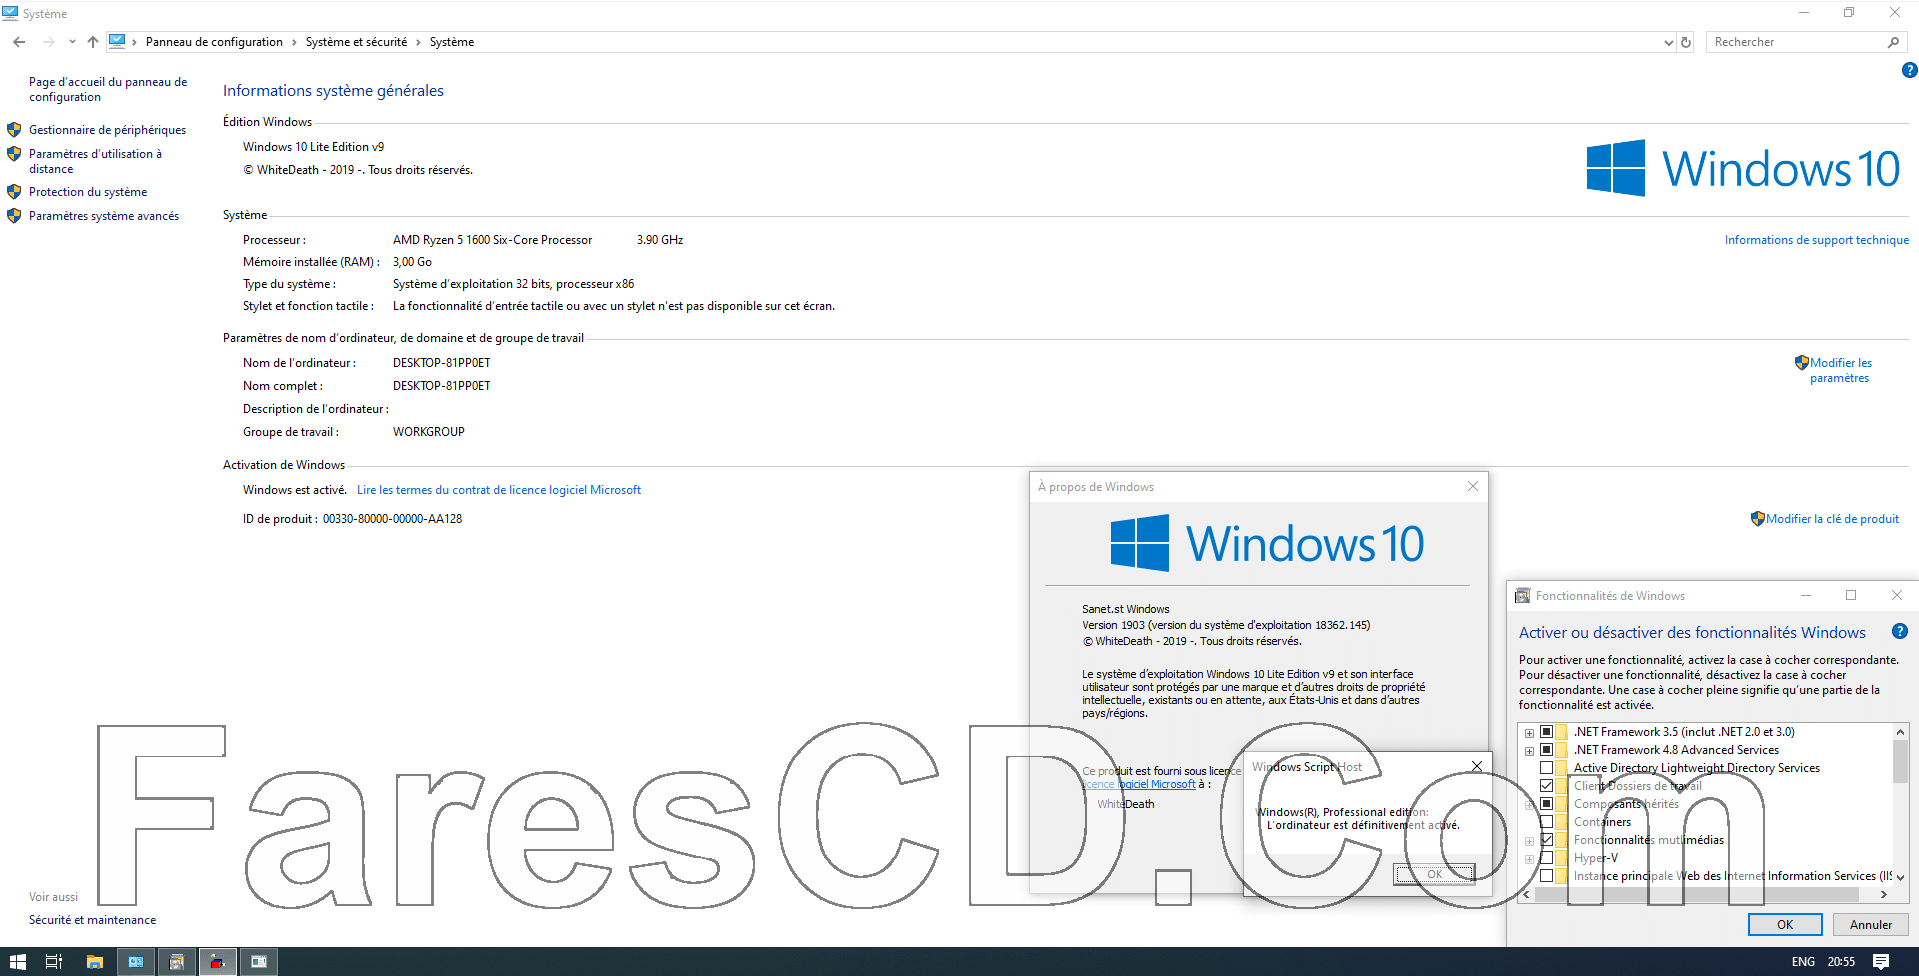Open Task View from the taskbar
This screenshot has width=1919, height=976.
pos(54,962)
